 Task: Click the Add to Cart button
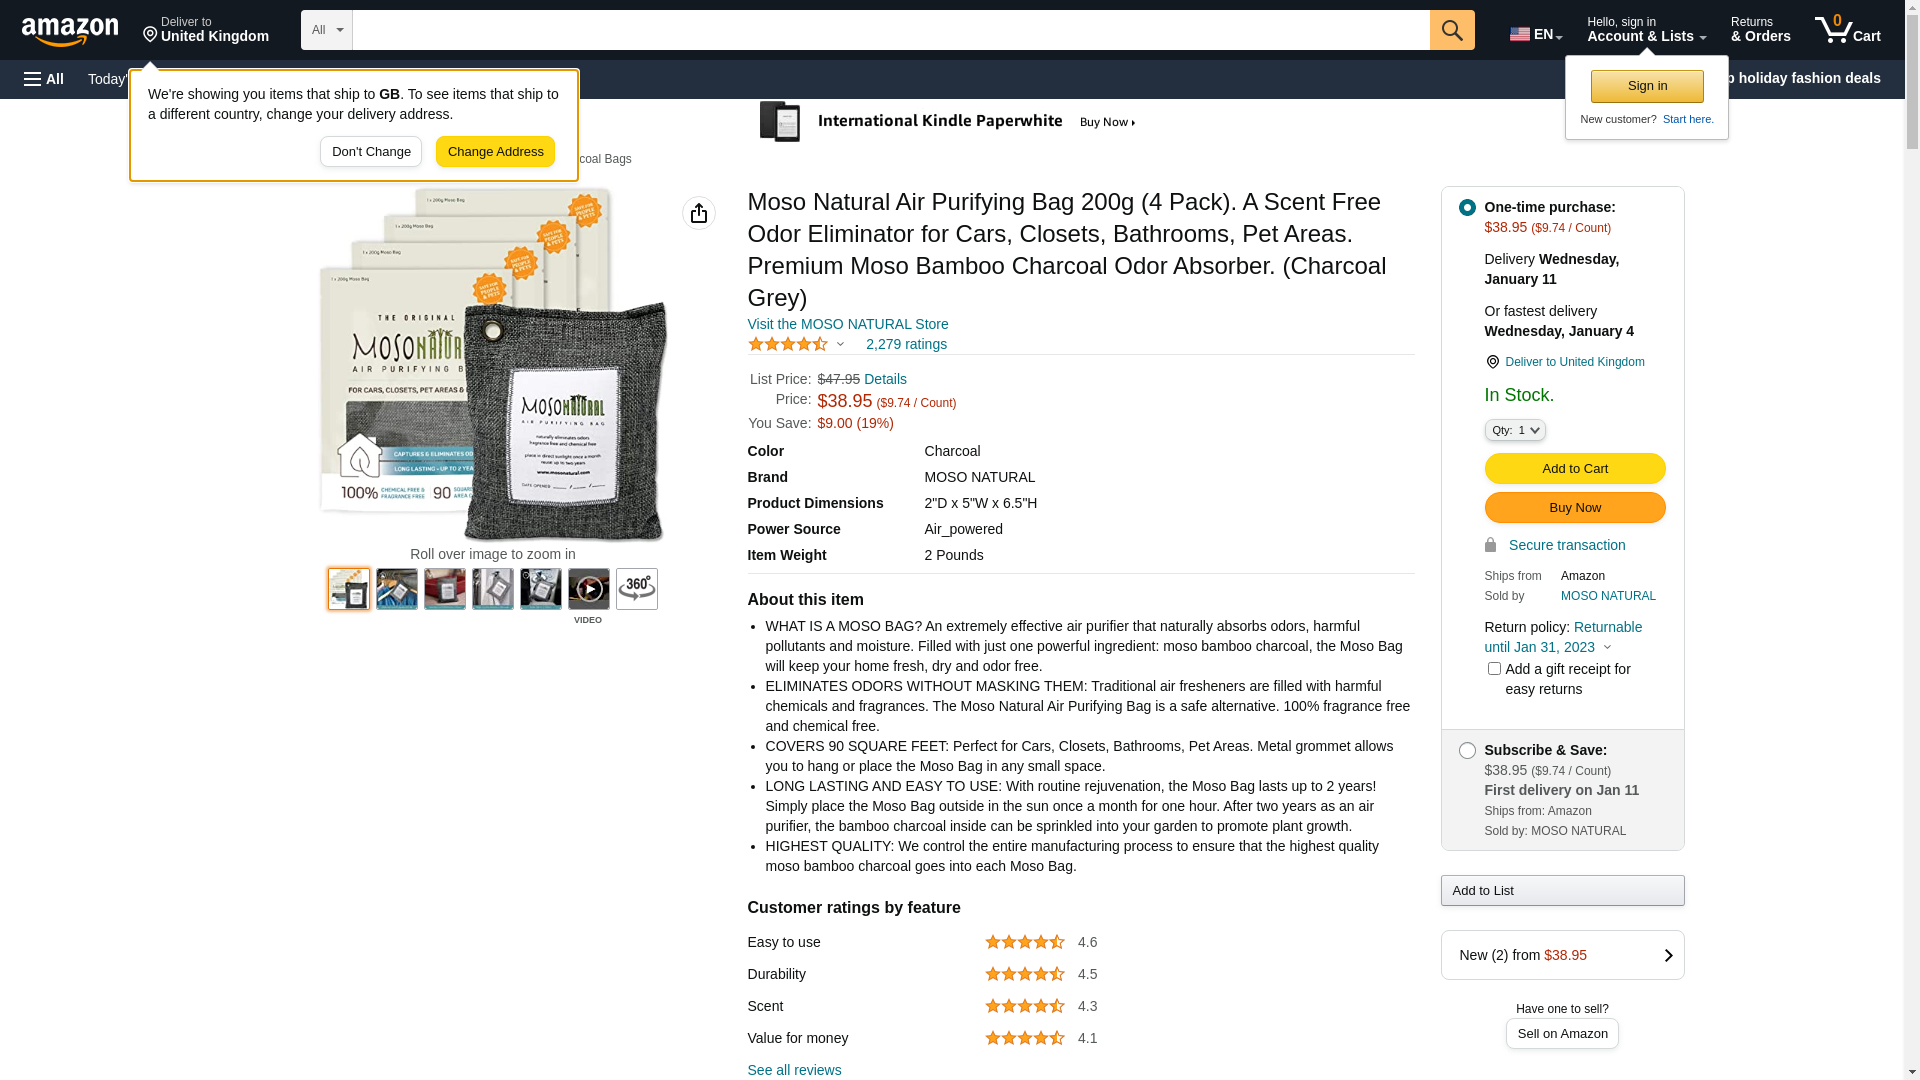1574,468
